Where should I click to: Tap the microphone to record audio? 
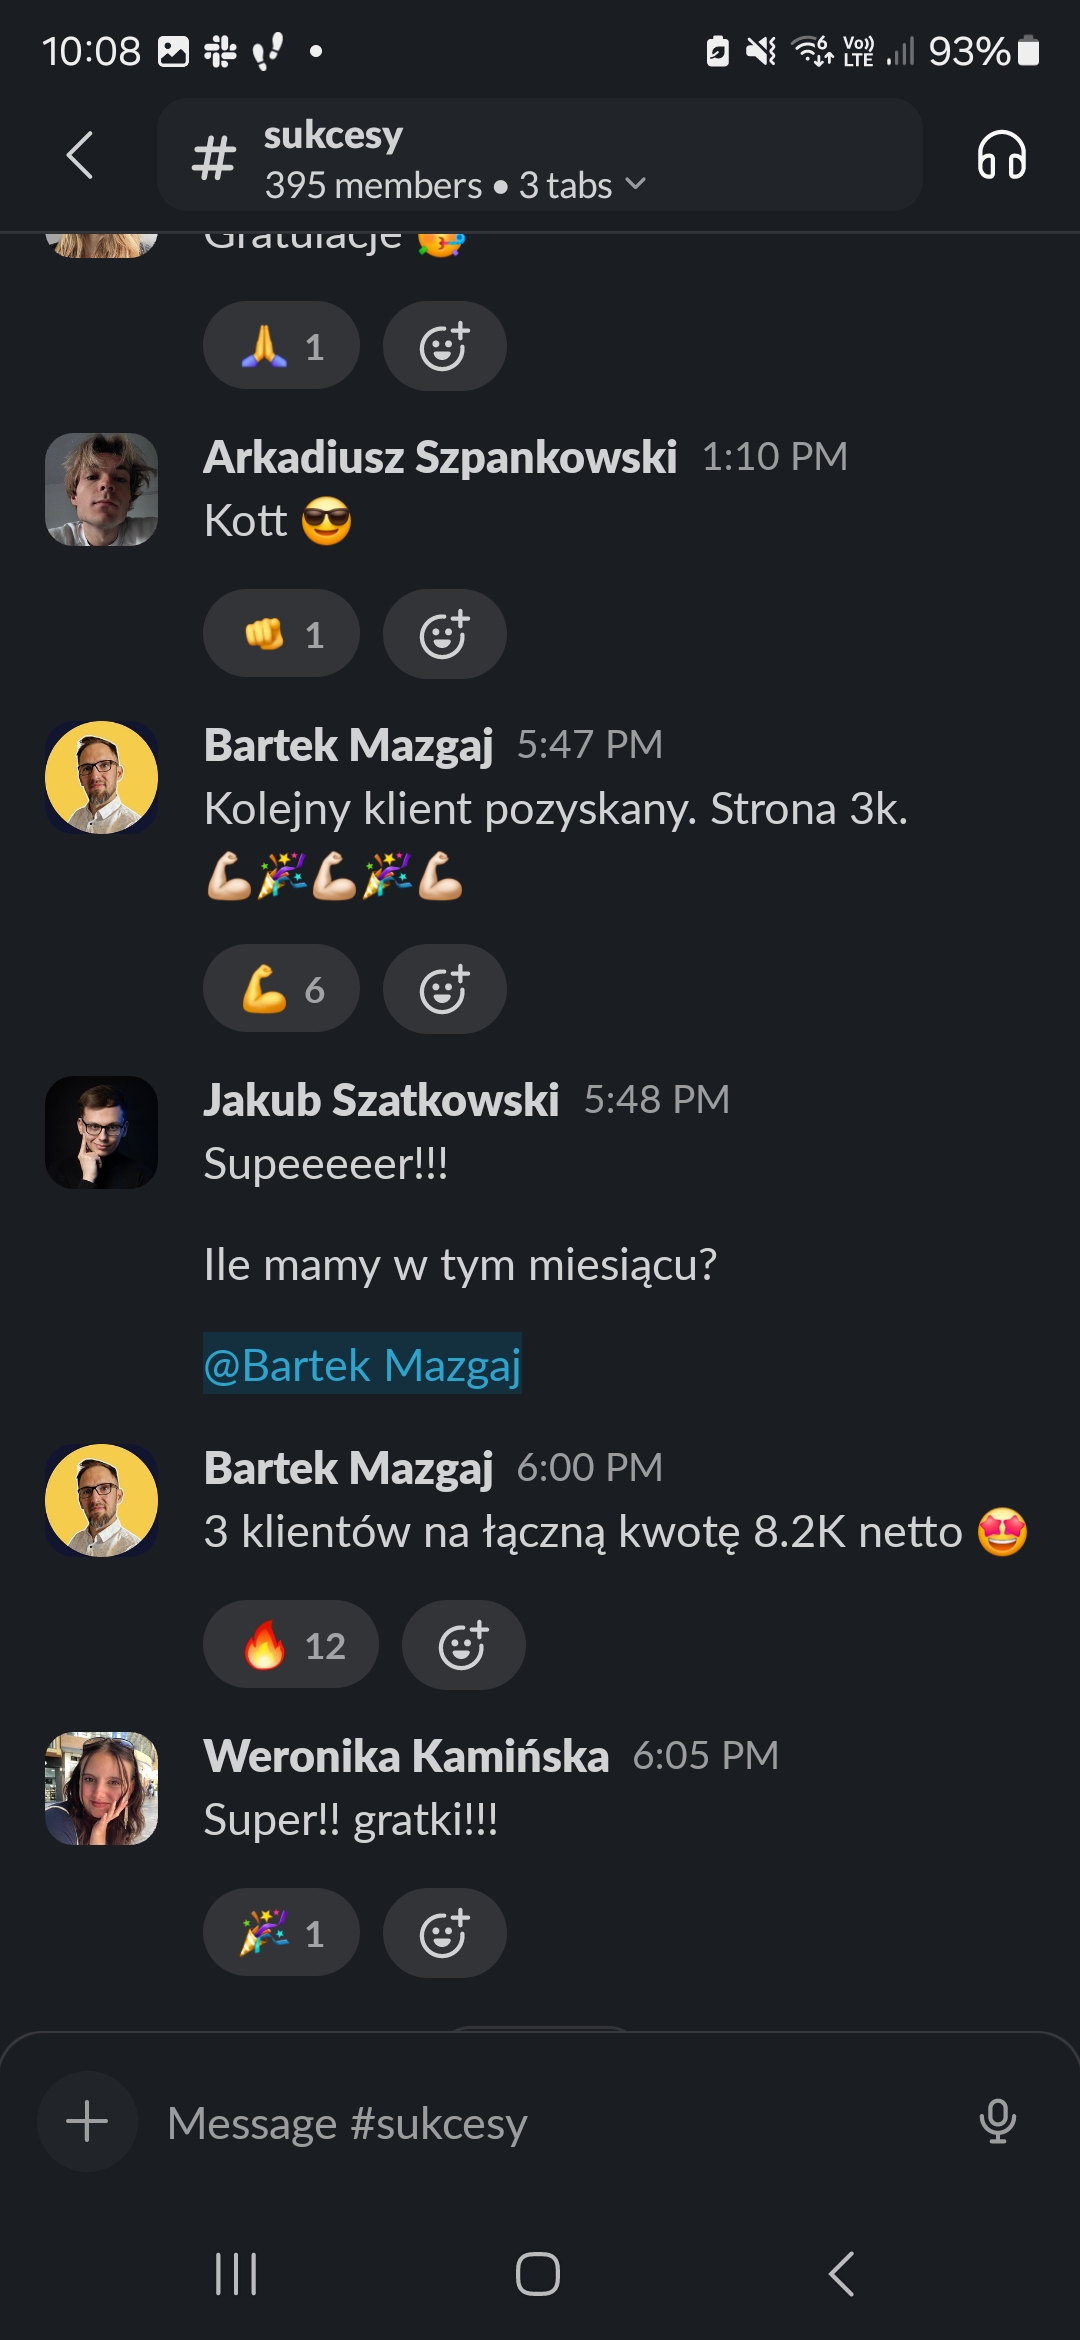[x=997, y=2121]
